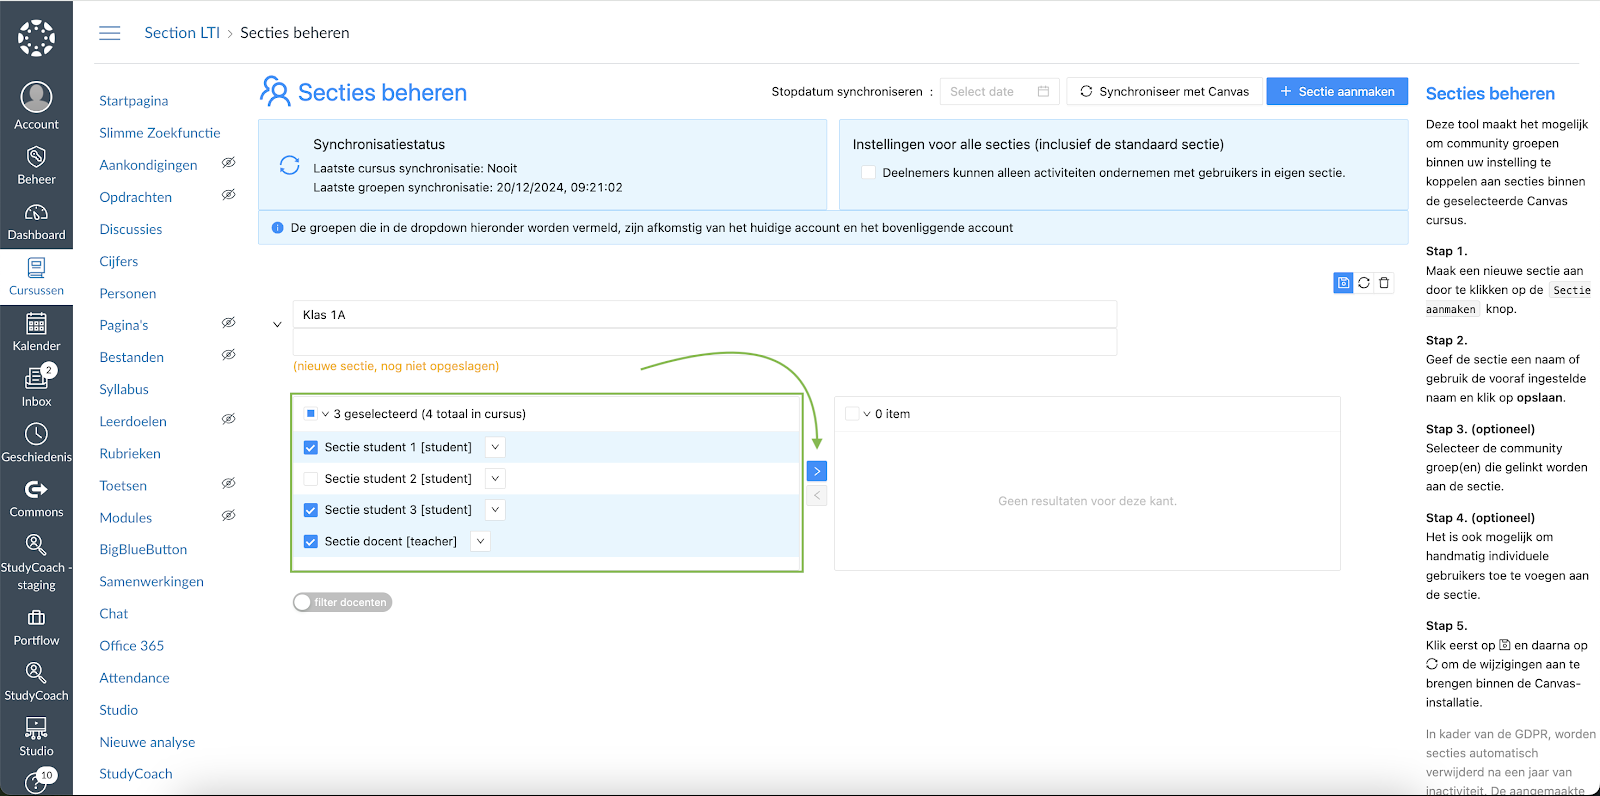The image size is (1600, 796).
Task: Open Discussies in course menu
Action: 131,229
